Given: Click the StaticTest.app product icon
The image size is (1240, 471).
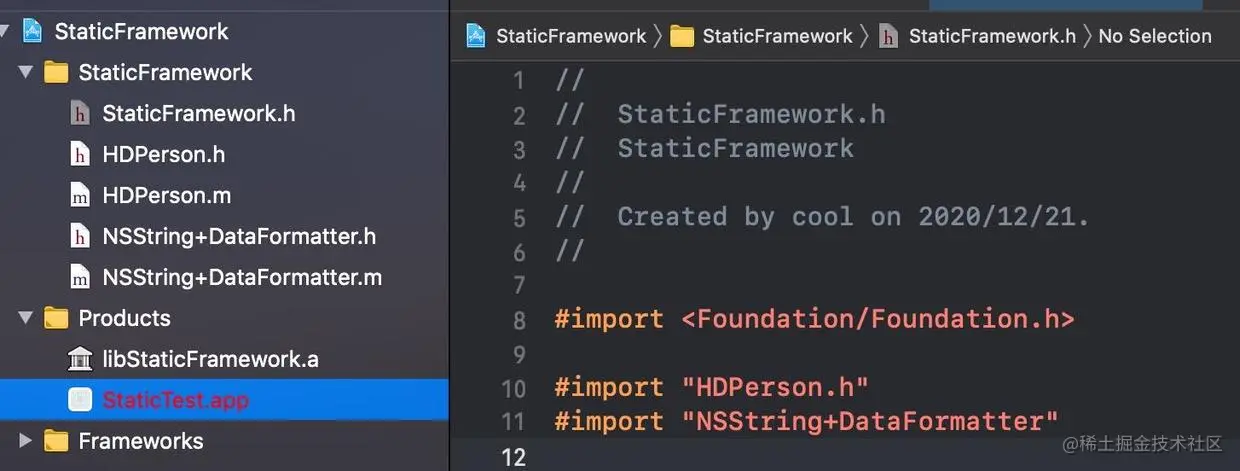Looking at the screenshot, I should tap(80, 400).
